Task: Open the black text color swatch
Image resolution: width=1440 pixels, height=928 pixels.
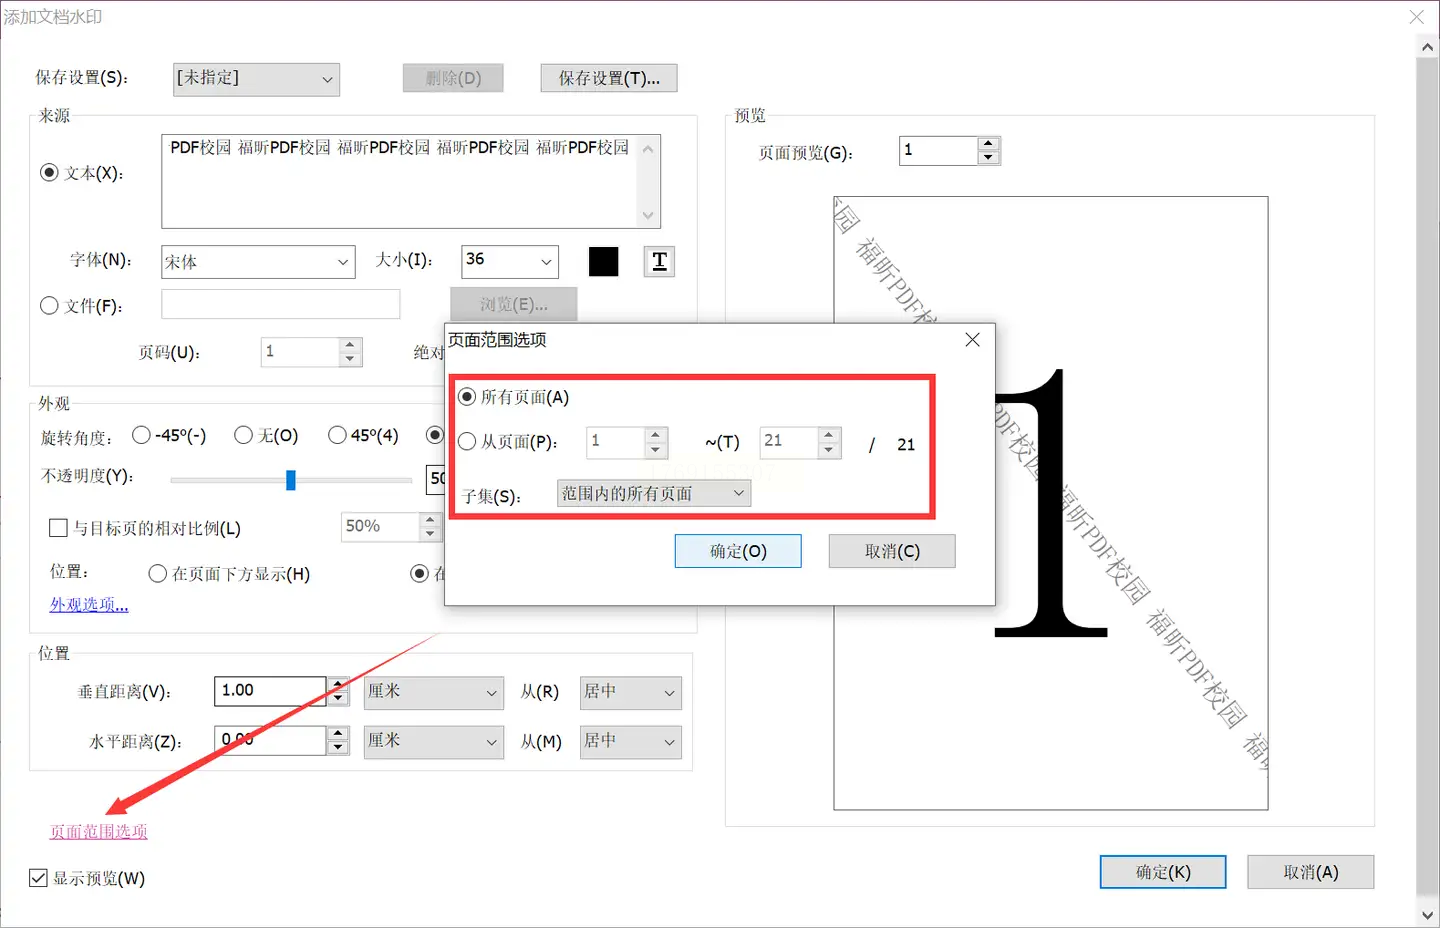Action: point(603,261)
